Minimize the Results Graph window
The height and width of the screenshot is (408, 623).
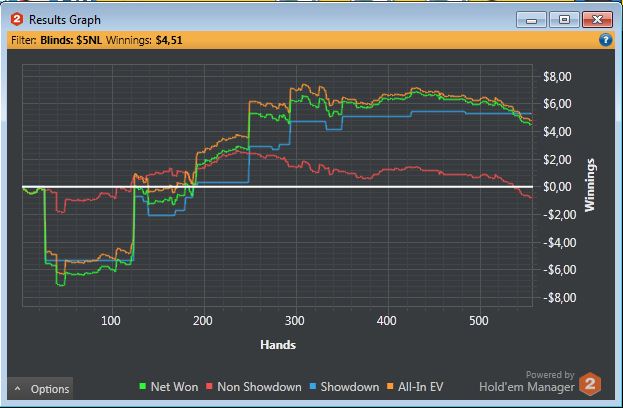531,19
